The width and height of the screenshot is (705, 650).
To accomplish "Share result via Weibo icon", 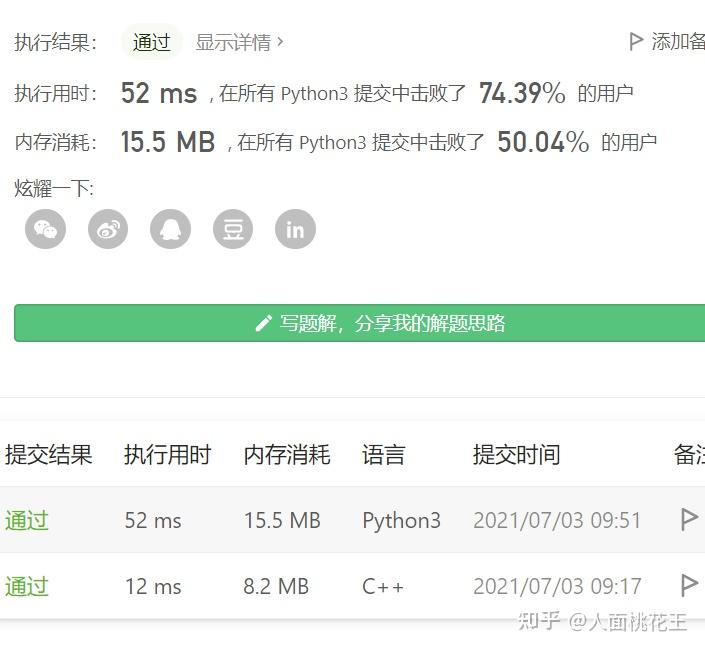I will (108, 229).
